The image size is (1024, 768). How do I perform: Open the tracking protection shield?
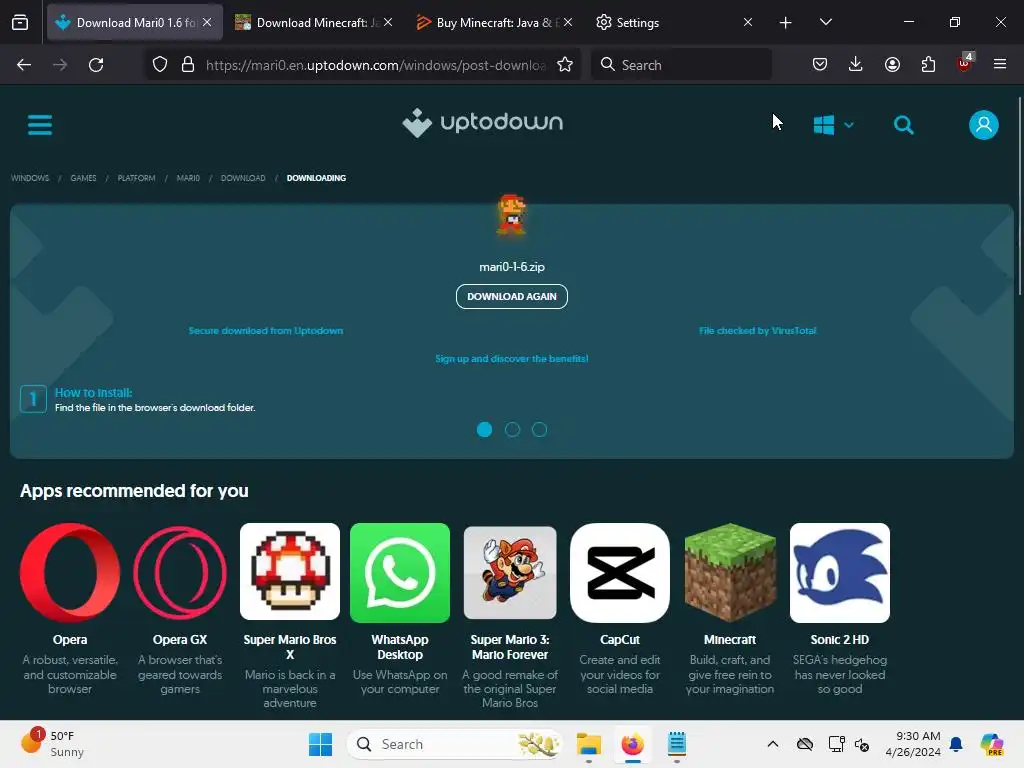point(160,65)
